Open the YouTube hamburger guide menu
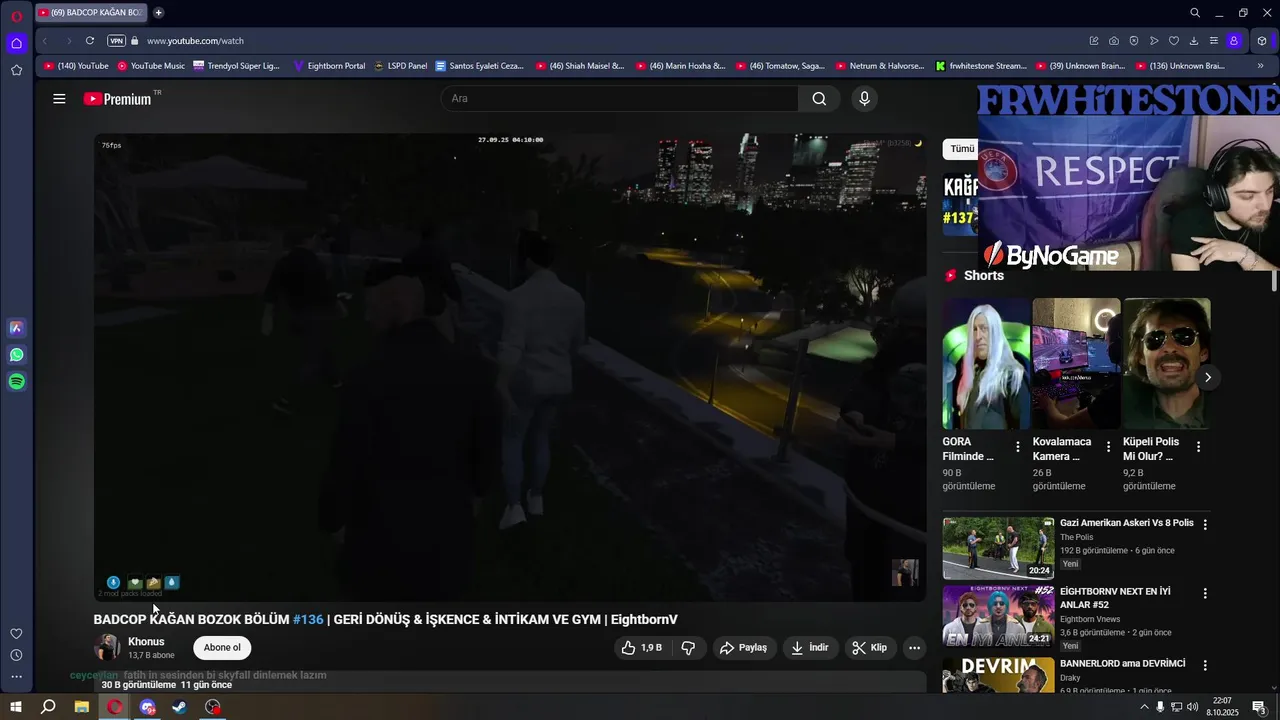Image resolution: width=1280 pixels, height=720 pixels. (x=59, y=99)
